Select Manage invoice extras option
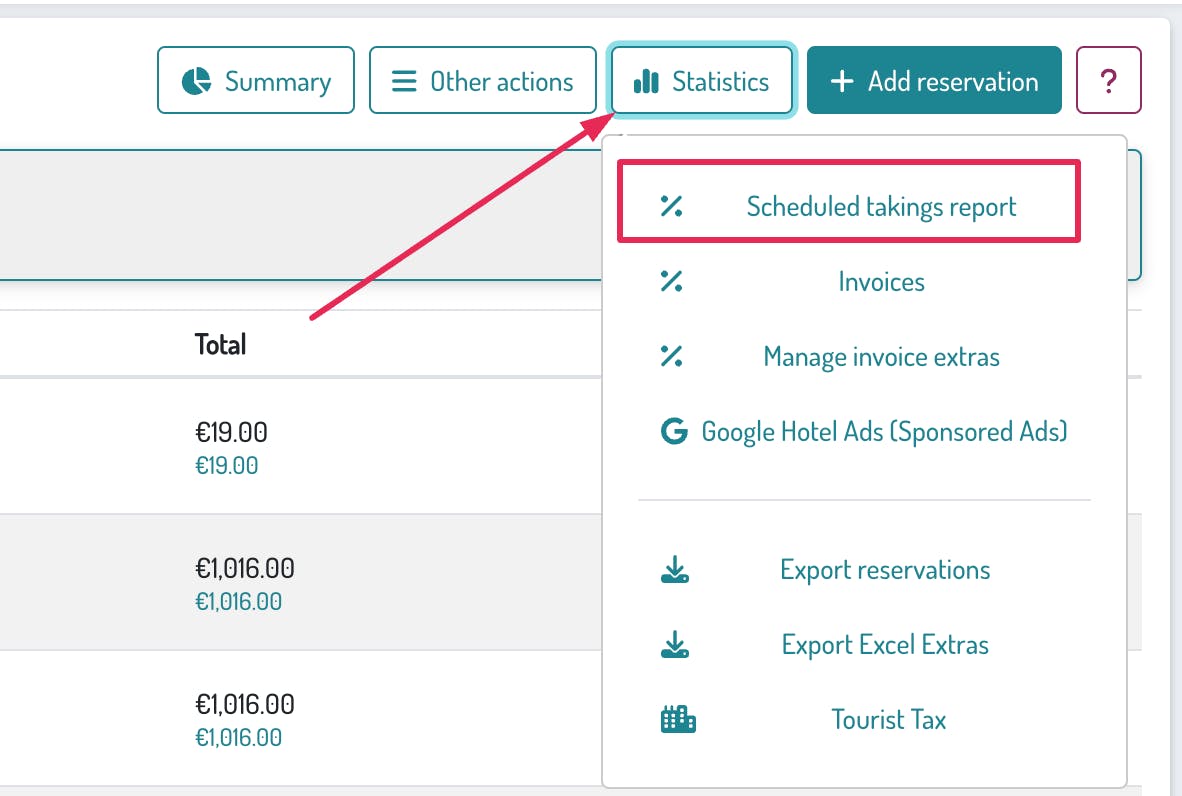This screenshot has width=1182, height=796. (881, 357)
